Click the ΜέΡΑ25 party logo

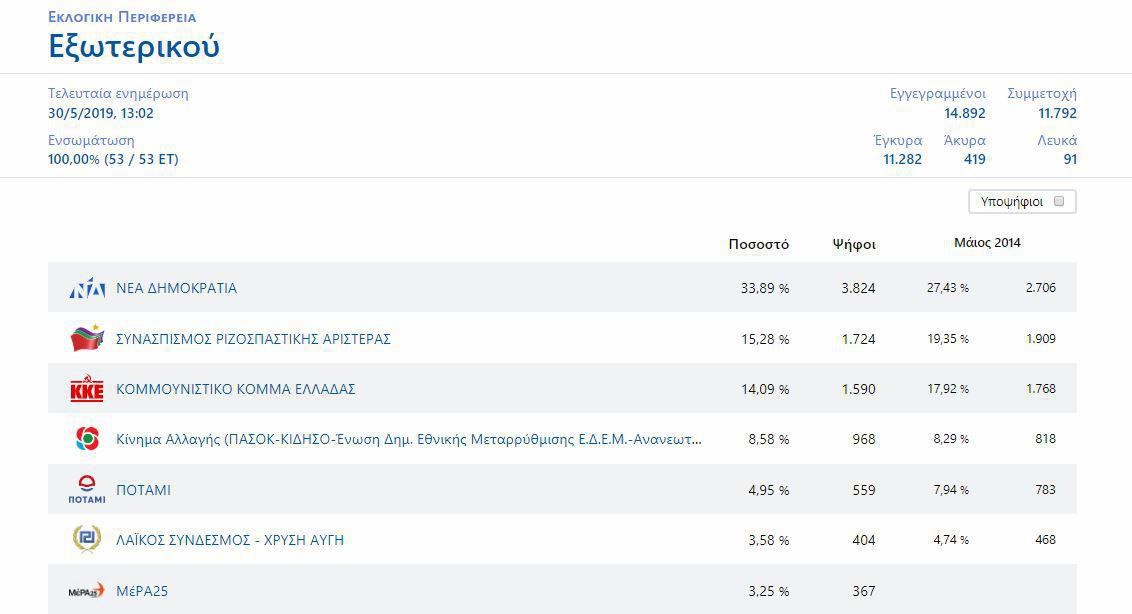point(87,591)
